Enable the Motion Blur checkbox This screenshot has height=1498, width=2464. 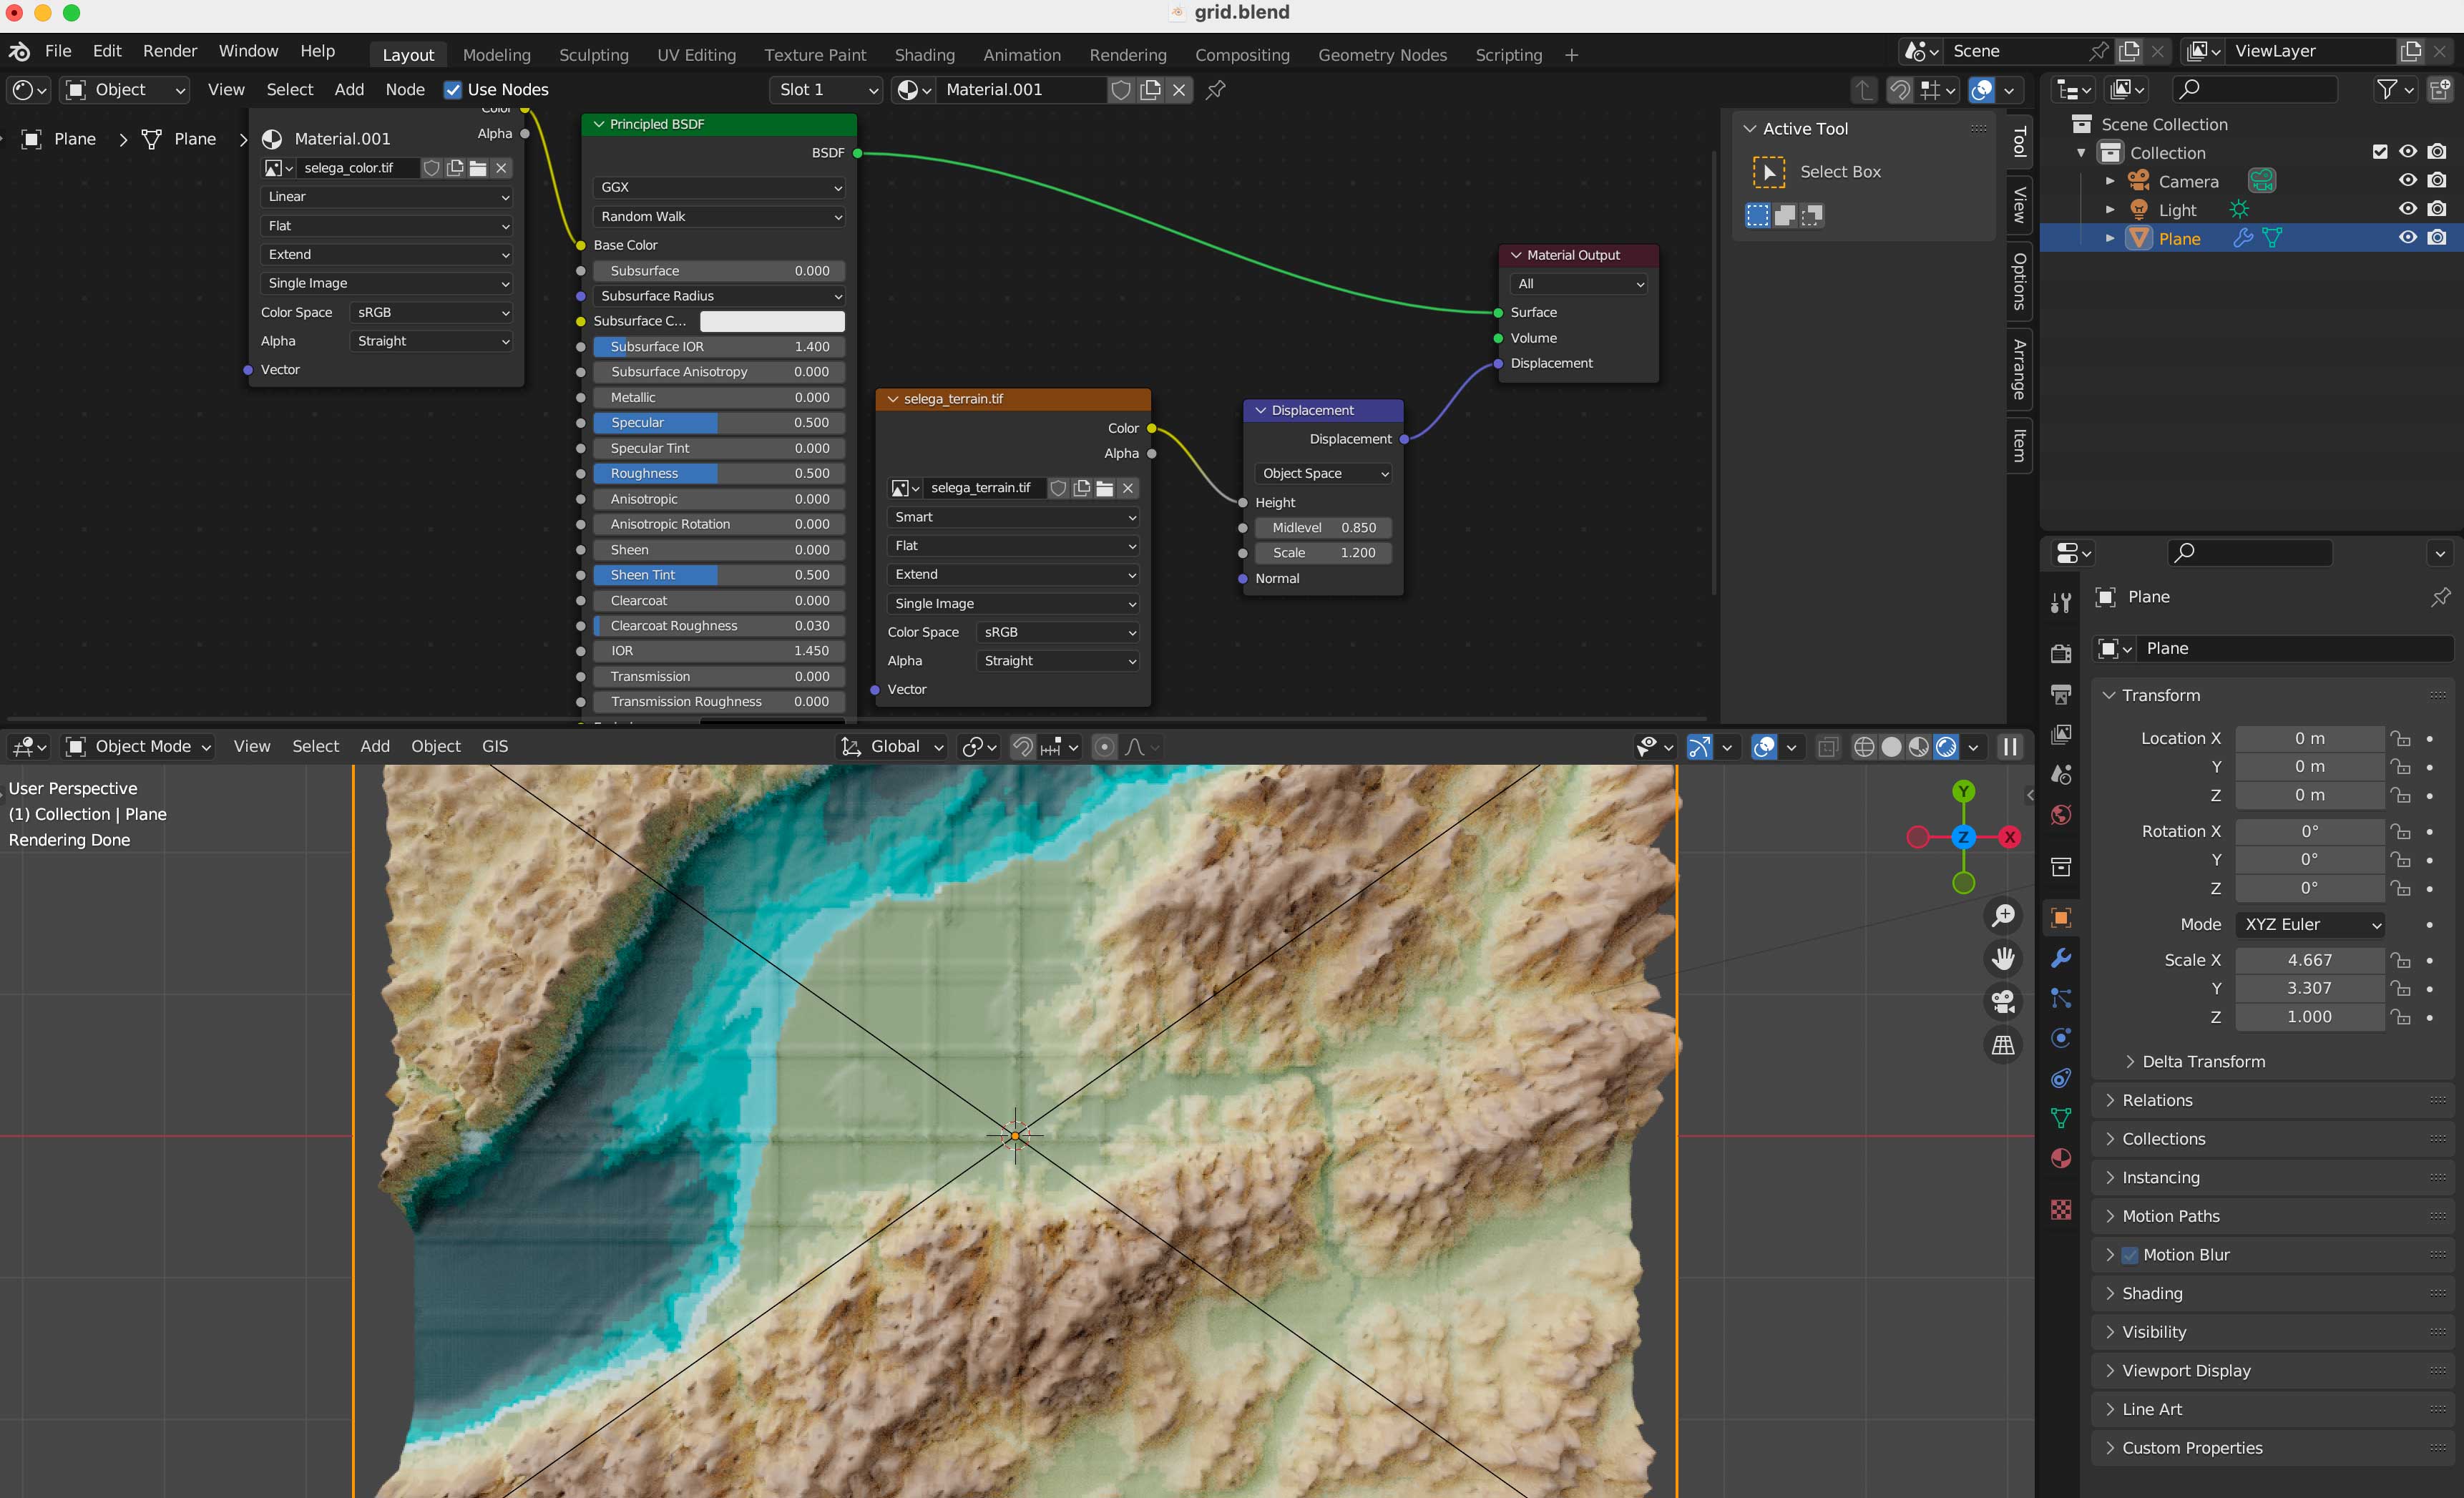2130,1255
